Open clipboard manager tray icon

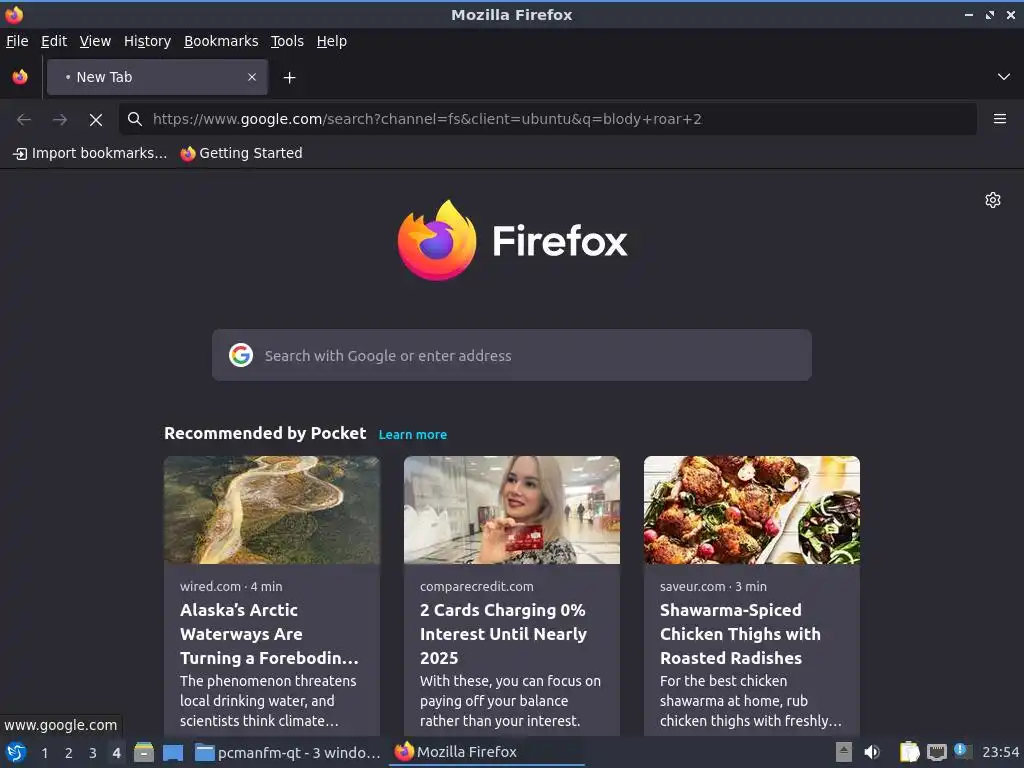click(909, 752)
